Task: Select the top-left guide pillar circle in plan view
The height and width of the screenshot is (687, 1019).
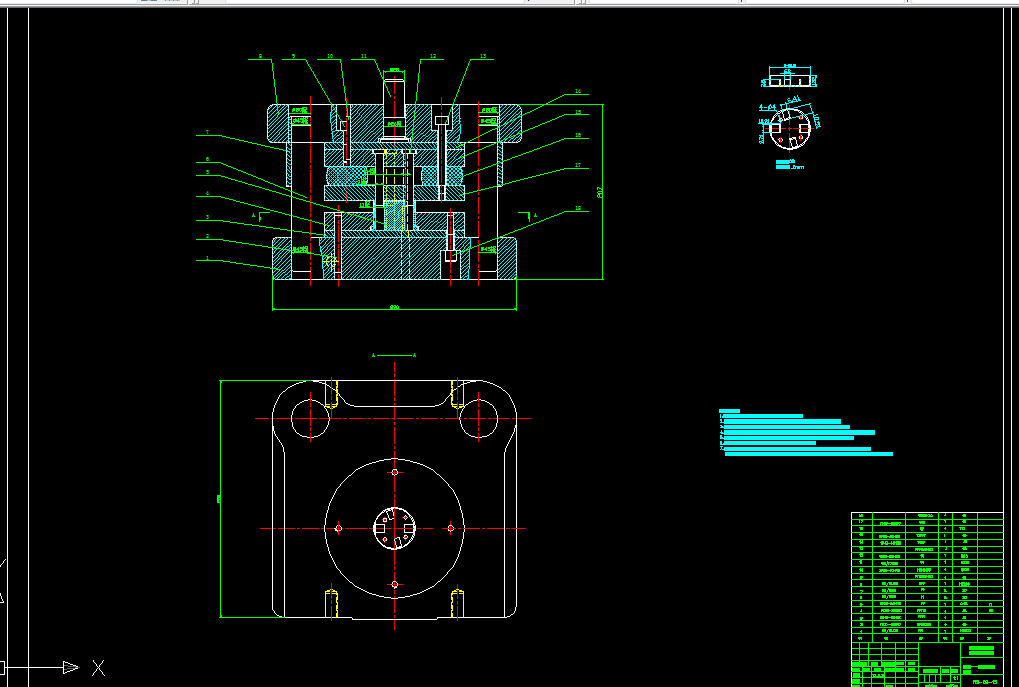Action: click(311, 419)
